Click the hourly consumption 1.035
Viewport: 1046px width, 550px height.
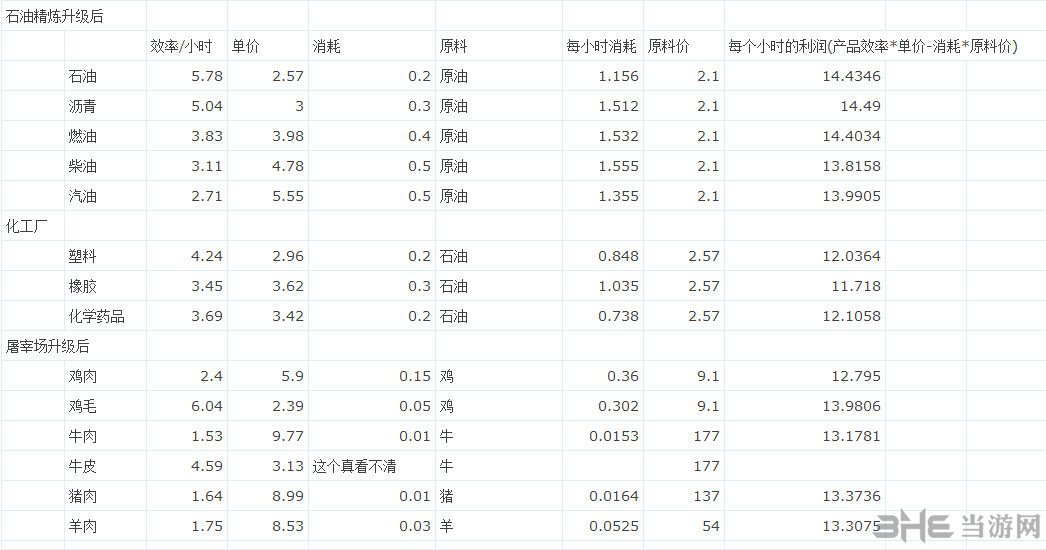point(618,286)
